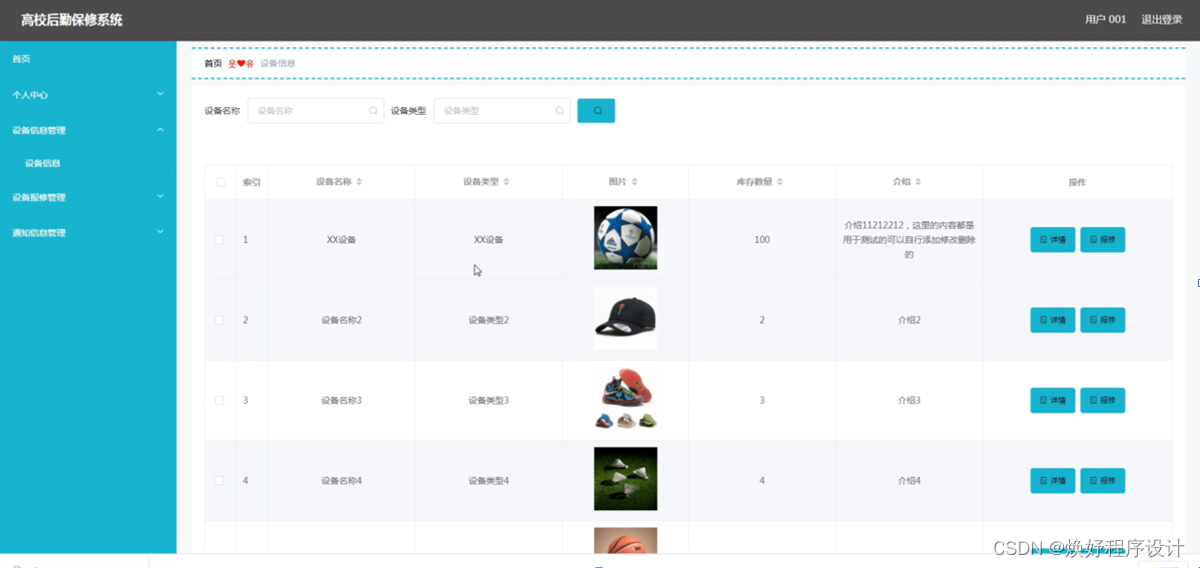
Task: Click 退出登录 in the top bar
Action: 1162,19
